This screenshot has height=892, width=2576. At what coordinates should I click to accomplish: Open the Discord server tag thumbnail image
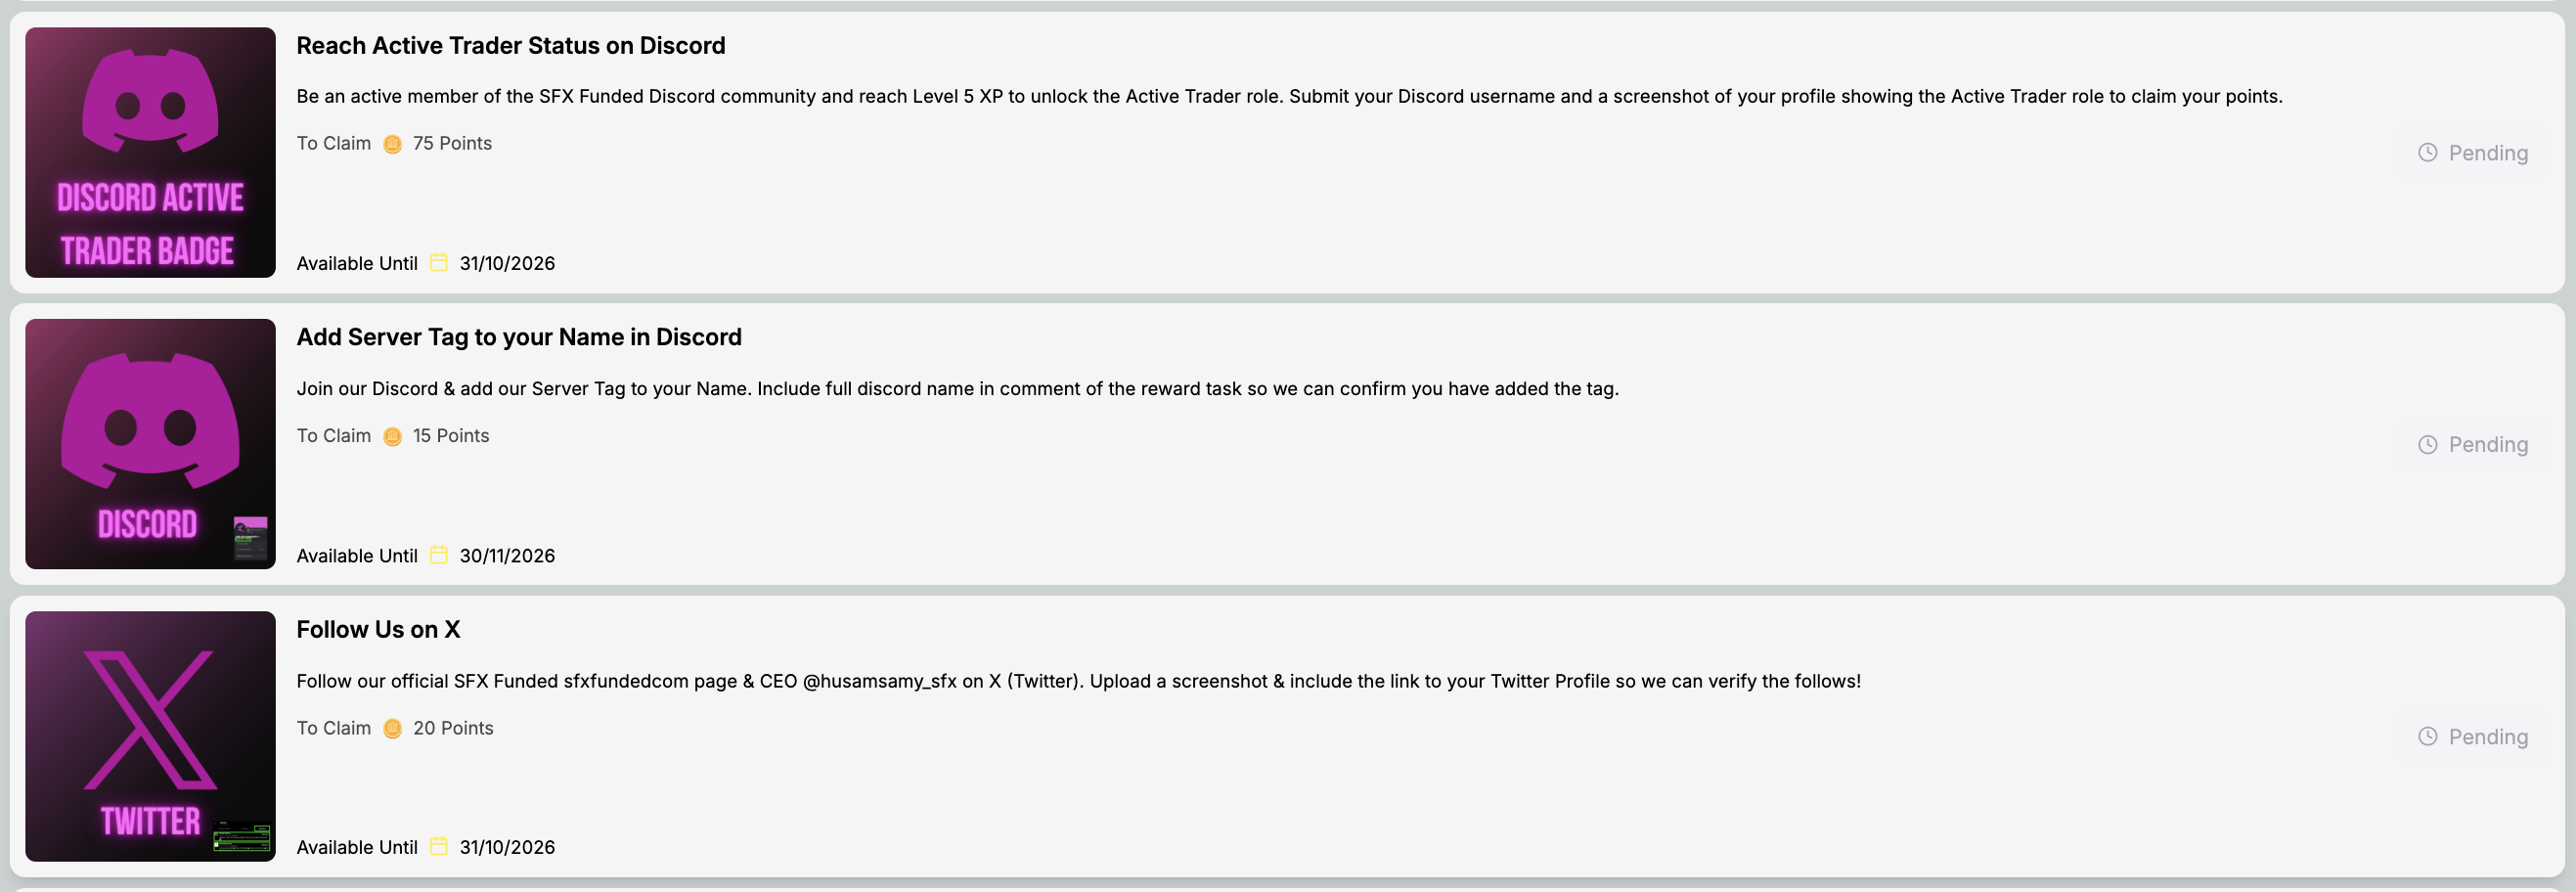[x=150, y=444]
